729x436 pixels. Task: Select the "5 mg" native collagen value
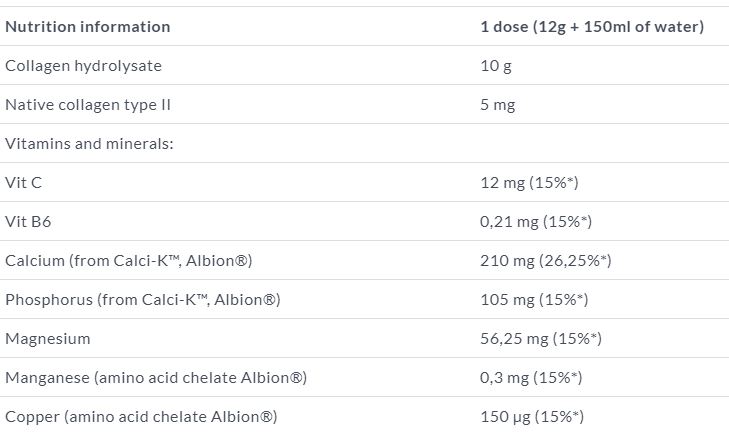(x=498, y=105)
